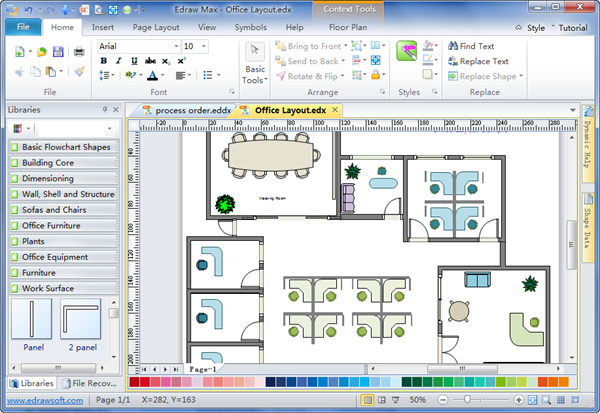Screen dimensions: 600x413
Task: Switch to the Page Layout ribbon tab
Action: pyautogui.click(x=156, y=27)
